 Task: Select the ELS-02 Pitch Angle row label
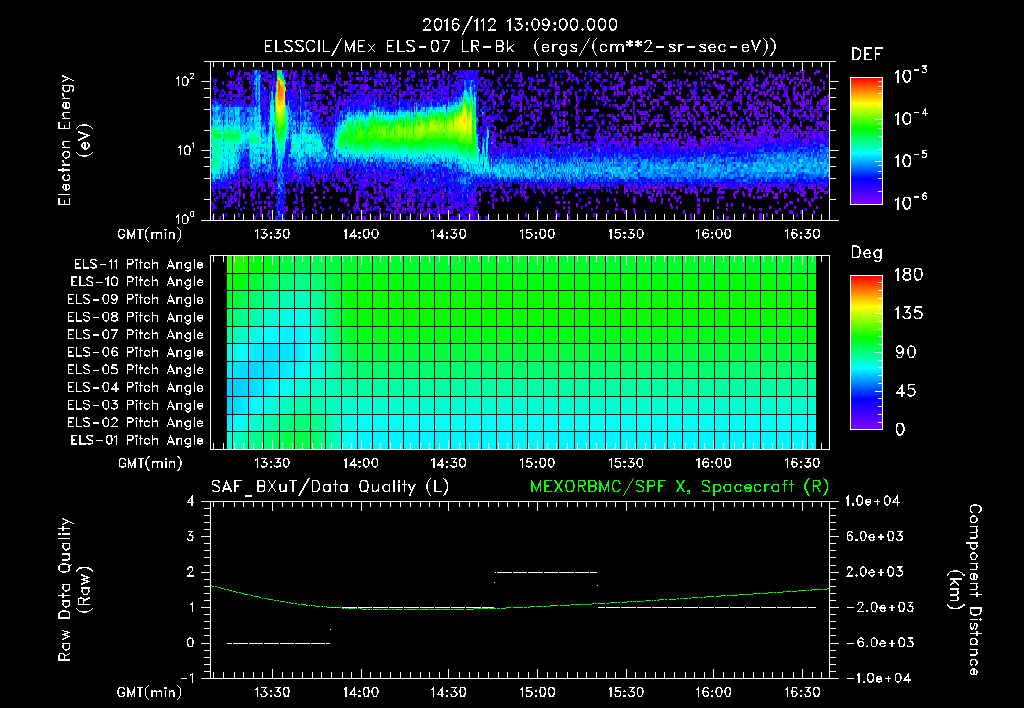pyautogui.click(x=136, y=423)
